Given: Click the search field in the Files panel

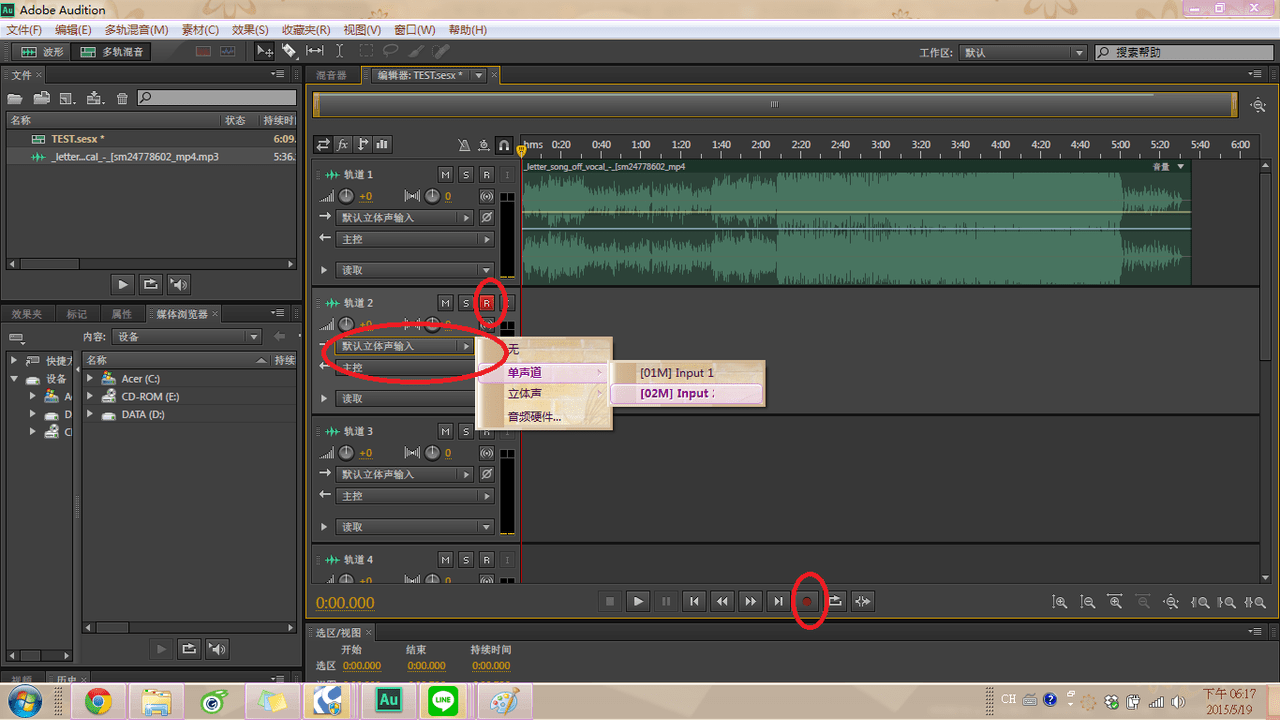Looking at the screenshot, I should click(x=217, y=98).
